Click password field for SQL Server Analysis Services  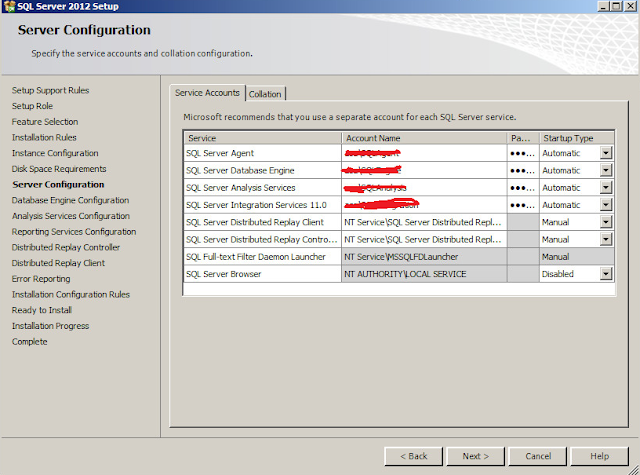(x=523, y=188)
